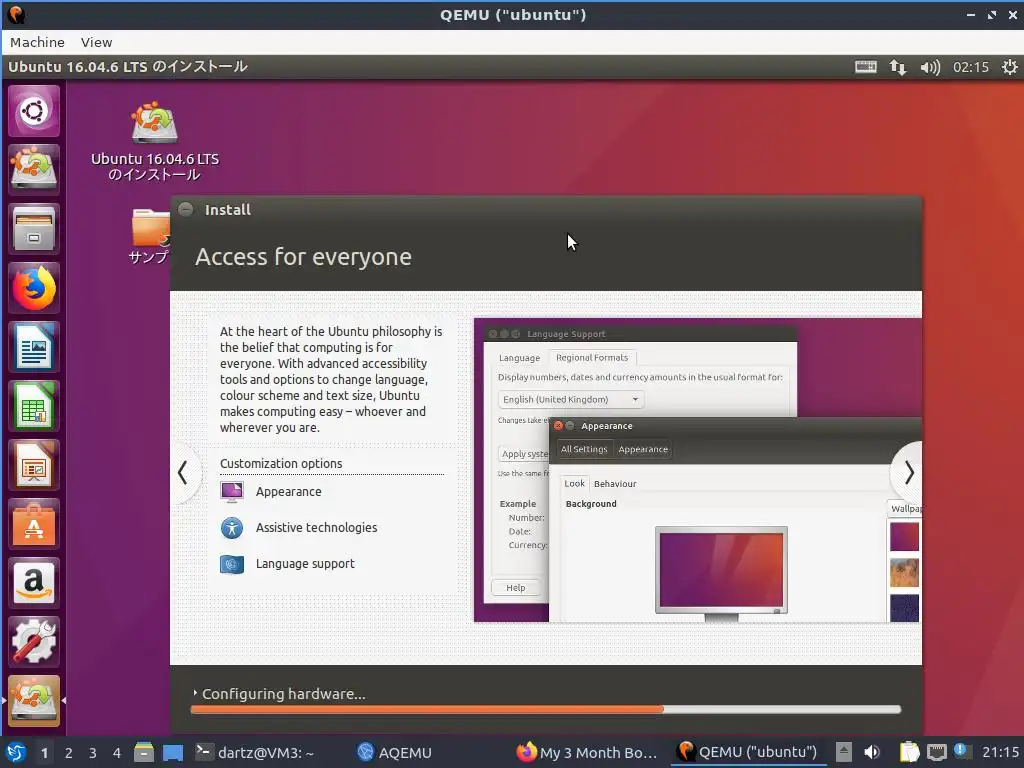This screenshot has width=1024, height=768.
Task: Open the English (United Kingdom) dropdown
Action: pyautogui.click(x=571, y=399)
